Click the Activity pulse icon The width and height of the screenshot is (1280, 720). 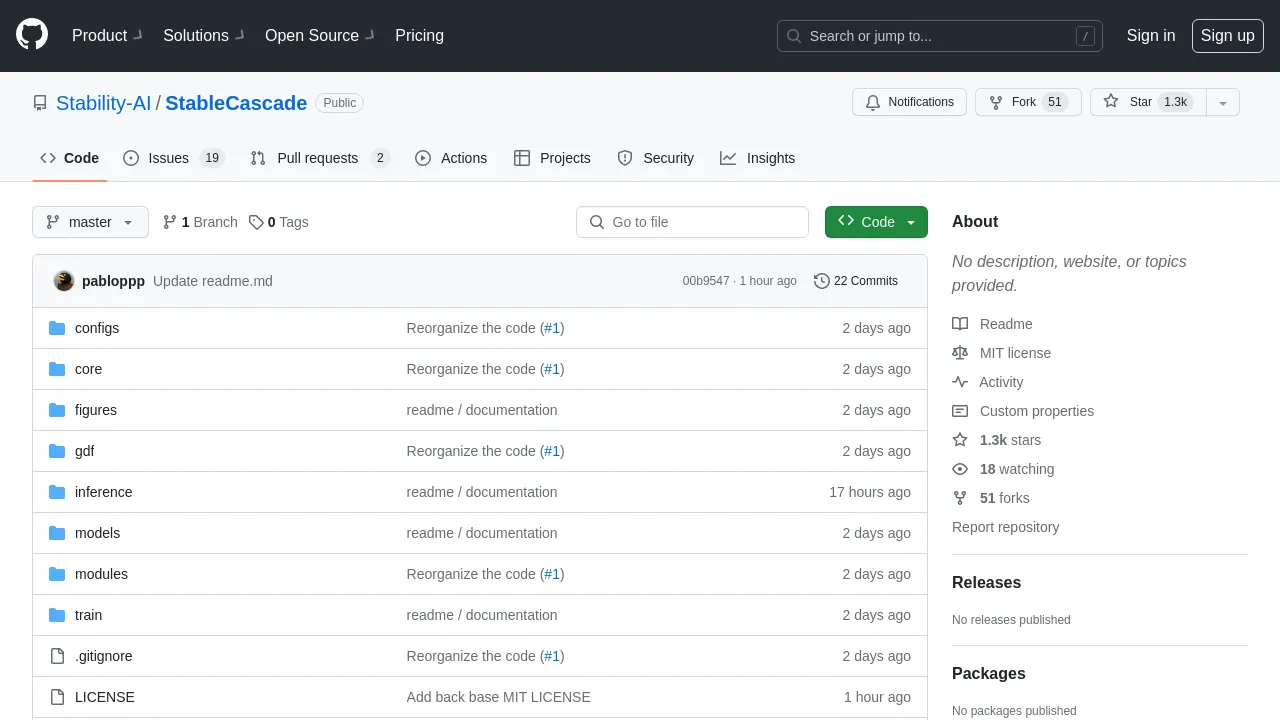[960, 382]
